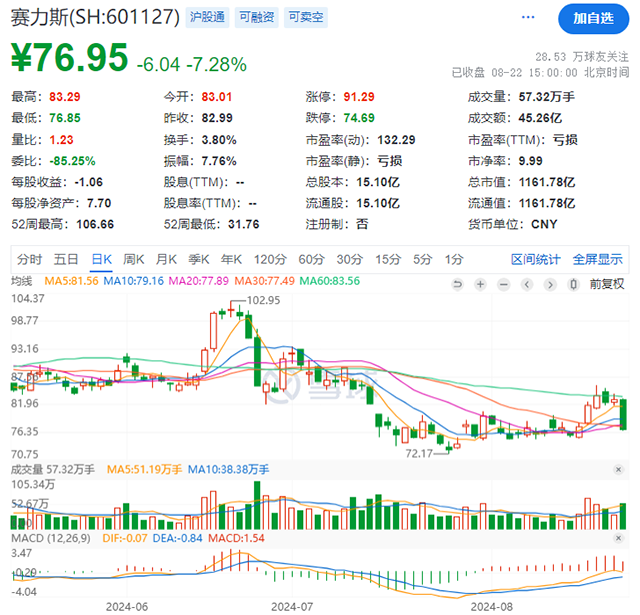
Task: Click the 涨停 value 91.29
Action: tap(358, 97)
